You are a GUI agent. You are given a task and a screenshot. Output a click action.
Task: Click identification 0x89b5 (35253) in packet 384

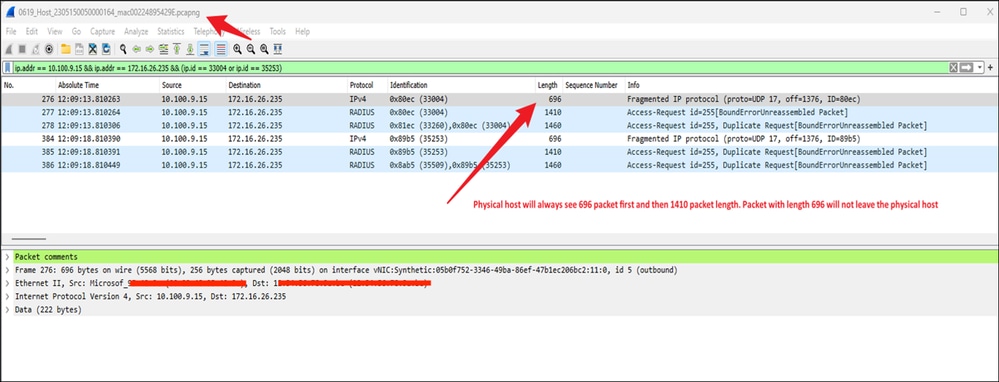[x=419, y=139]
